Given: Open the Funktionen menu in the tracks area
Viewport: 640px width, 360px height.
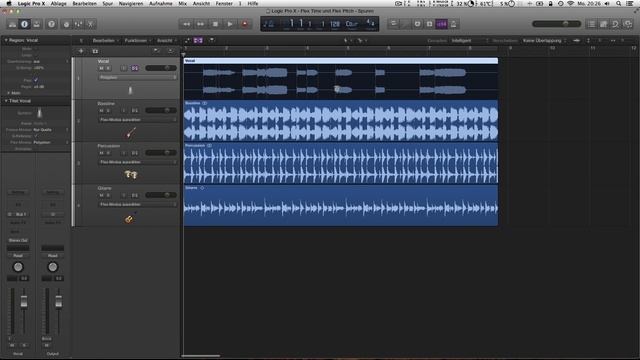Looking at the screenshot, I should click(137, 40).
